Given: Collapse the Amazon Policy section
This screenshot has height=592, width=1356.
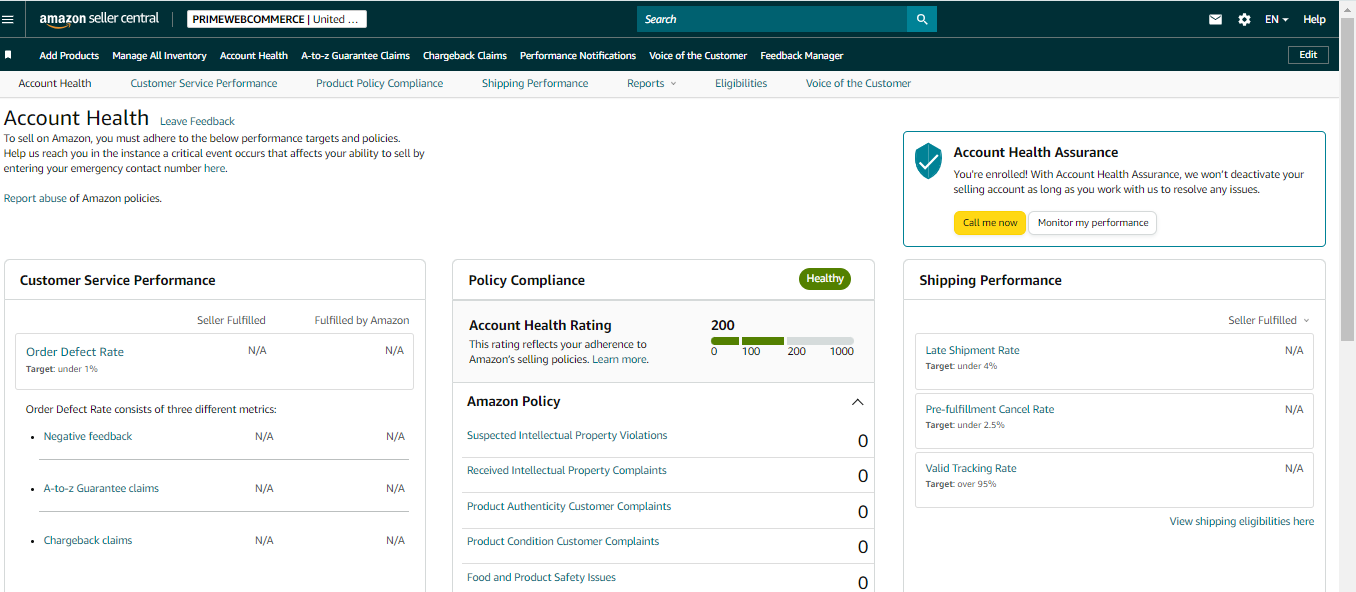Looking at the screenshot, I should tap(857, 402).
